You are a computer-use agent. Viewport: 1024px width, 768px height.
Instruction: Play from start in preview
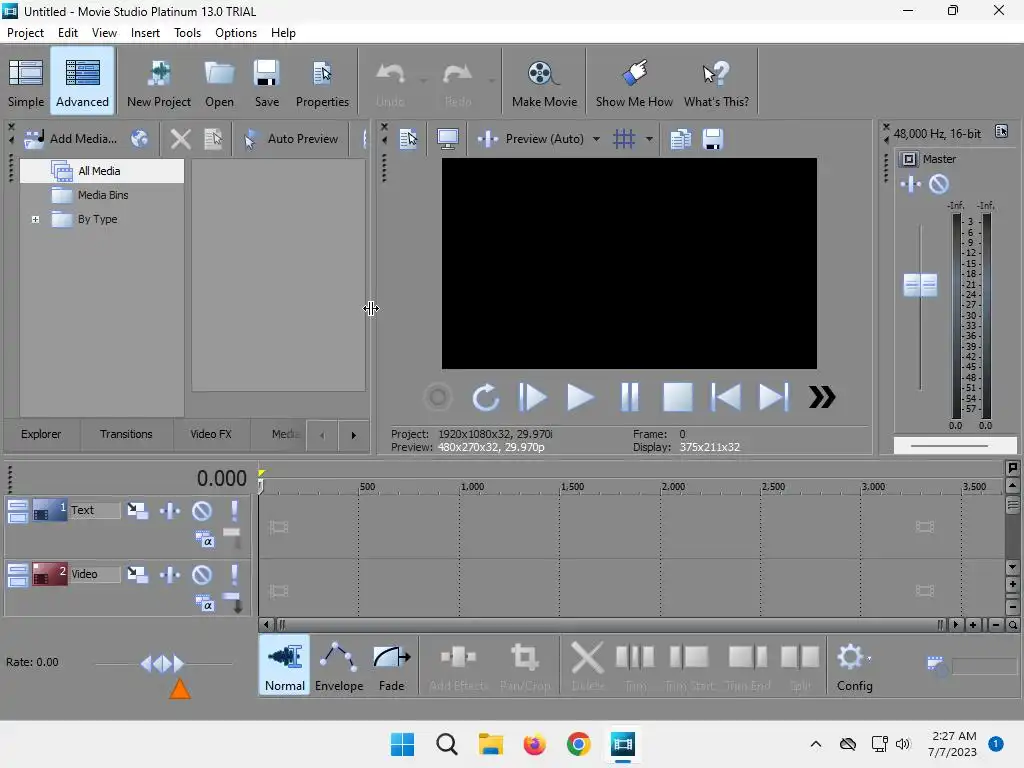click(532, 397)
